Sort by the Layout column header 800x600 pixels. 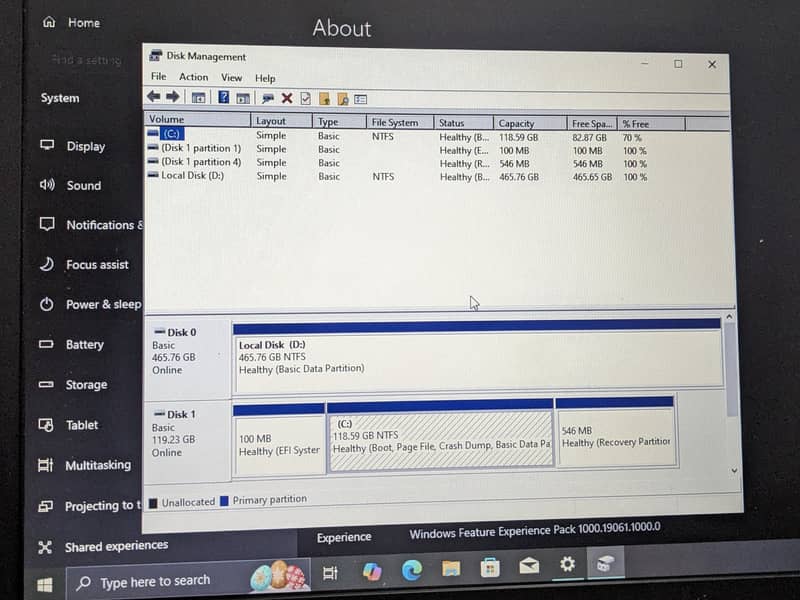pos(282,121)
